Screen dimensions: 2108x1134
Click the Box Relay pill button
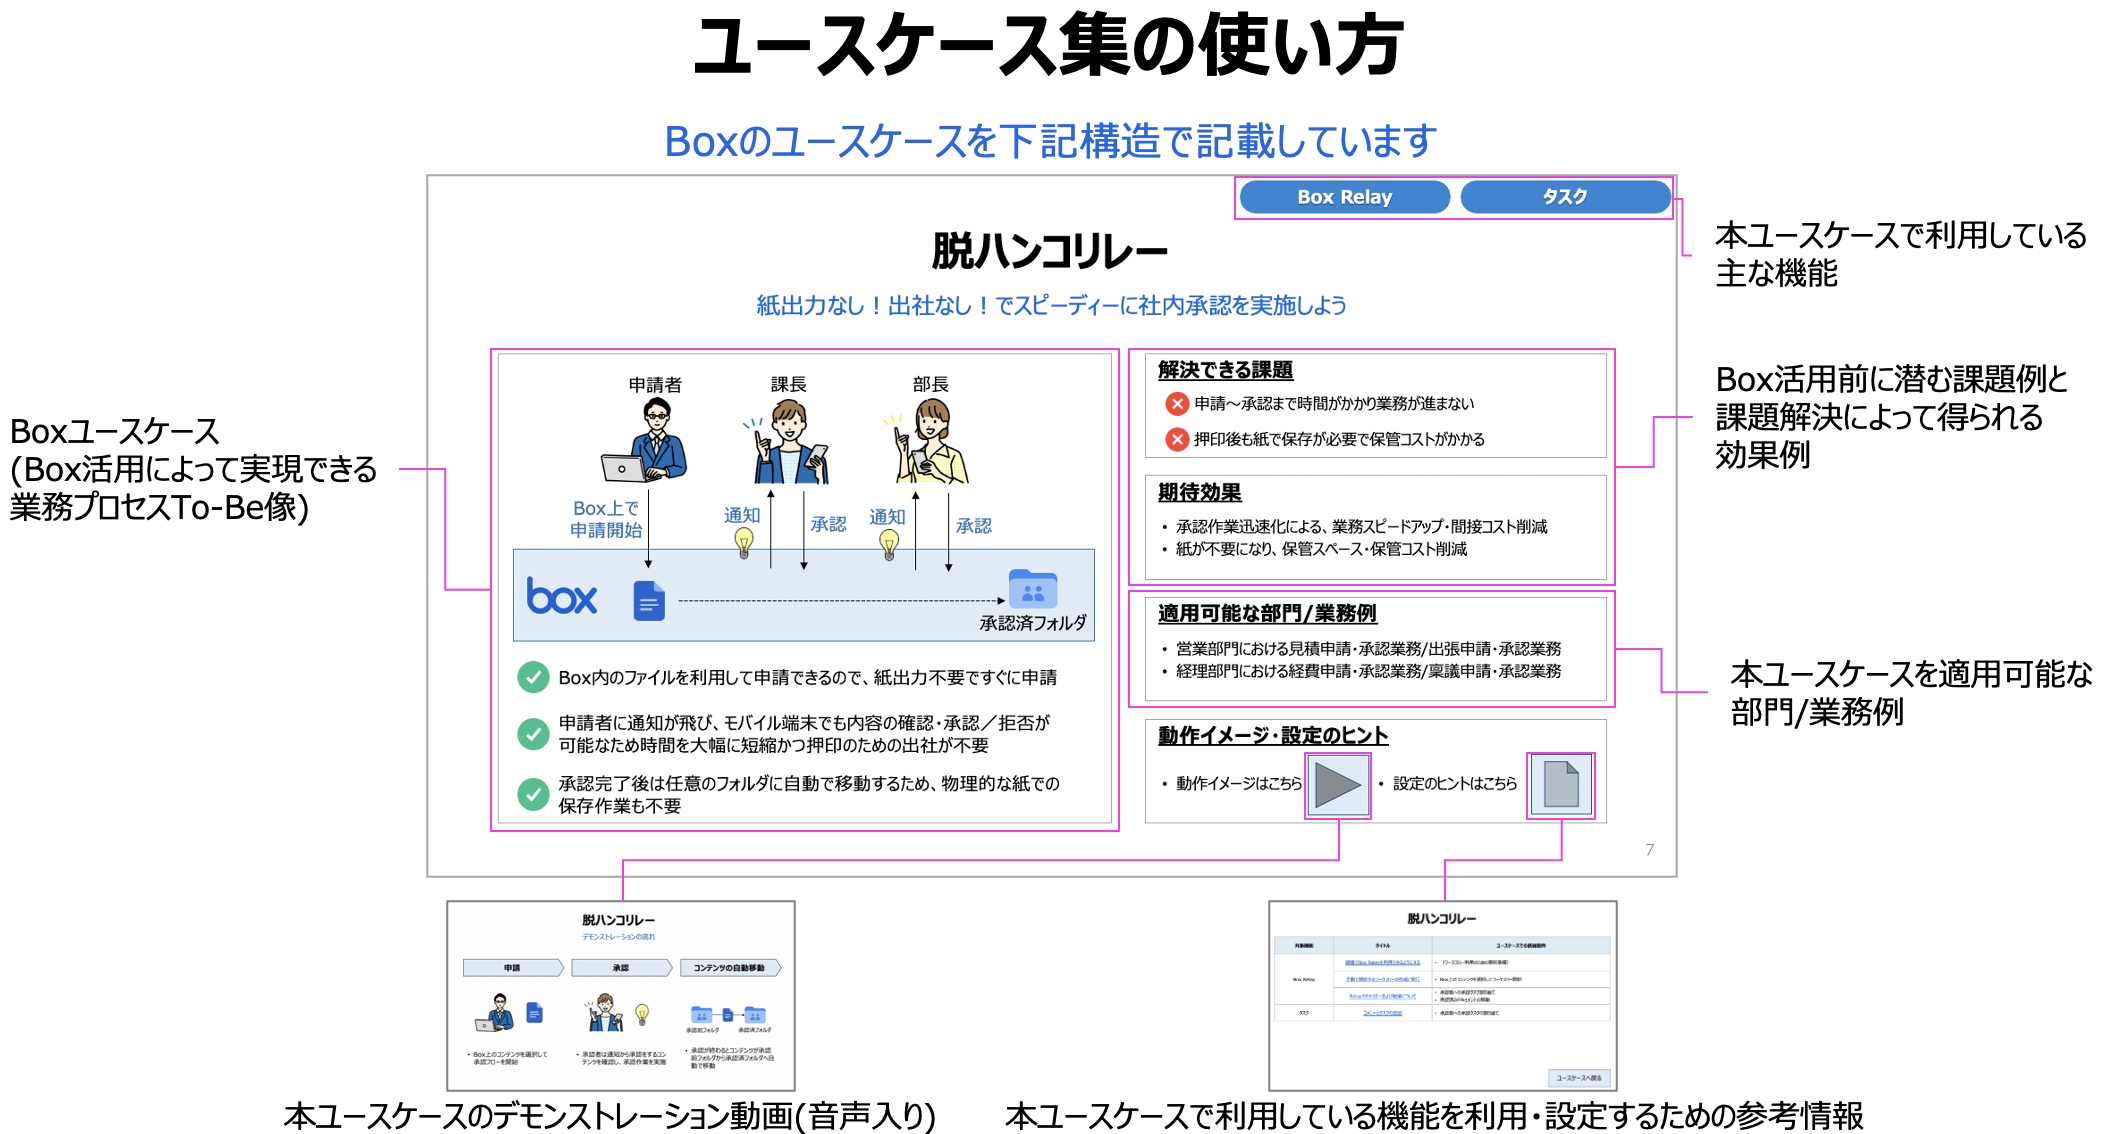(x=1344, y=197)
